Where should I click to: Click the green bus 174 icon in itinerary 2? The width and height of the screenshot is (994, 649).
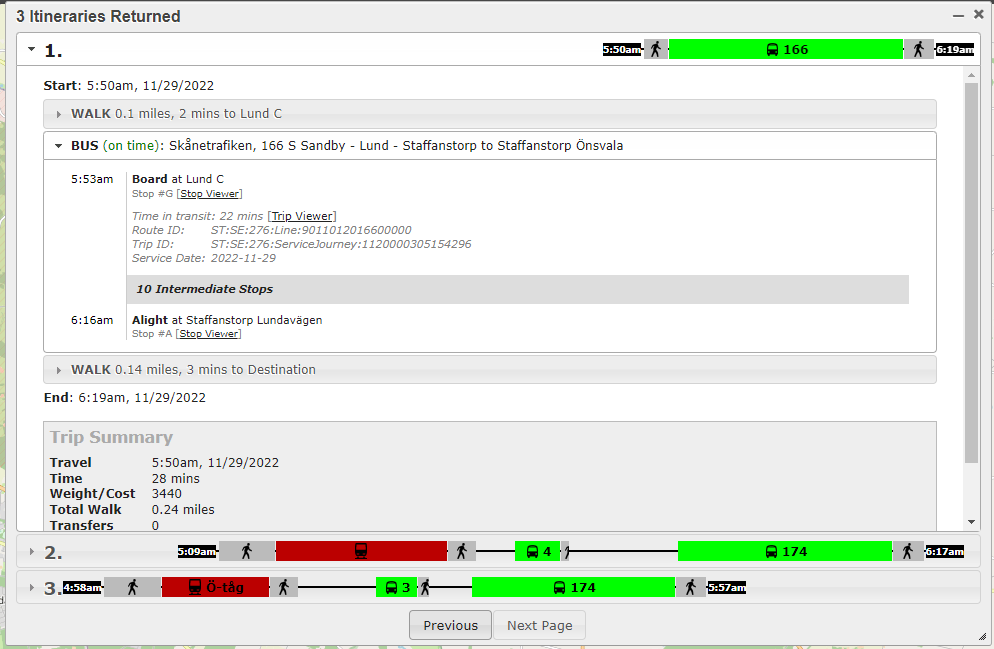[x=784, y=550]
